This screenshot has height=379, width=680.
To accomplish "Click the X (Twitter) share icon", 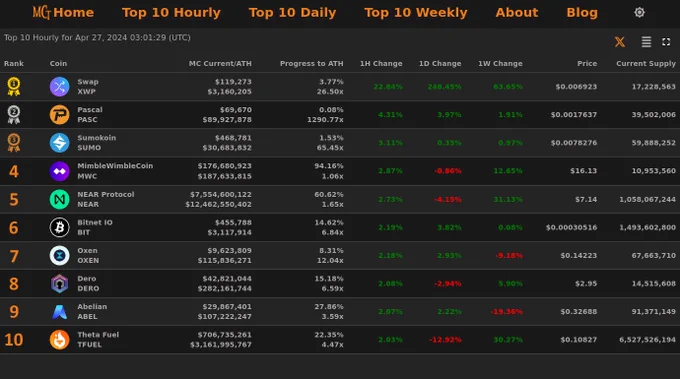I will pyautogui.click(x=620, y=42).
